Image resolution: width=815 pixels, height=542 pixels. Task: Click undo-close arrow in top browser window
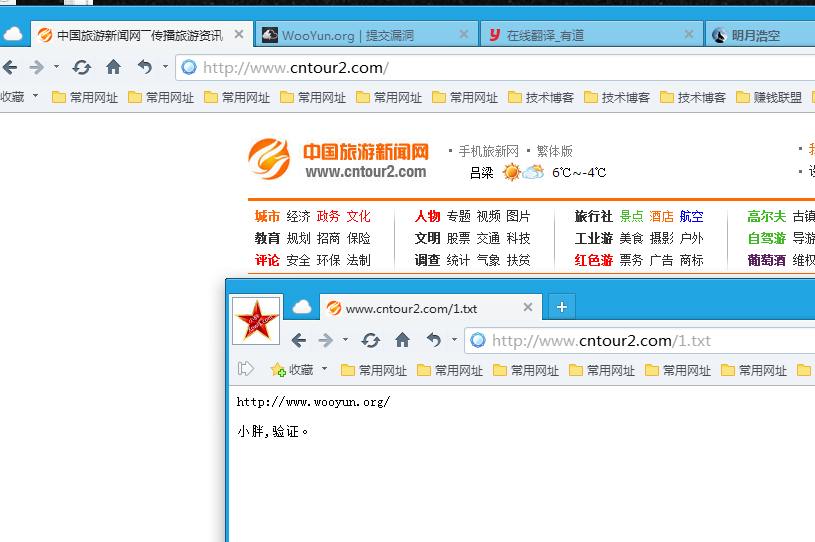pos(144,67)
